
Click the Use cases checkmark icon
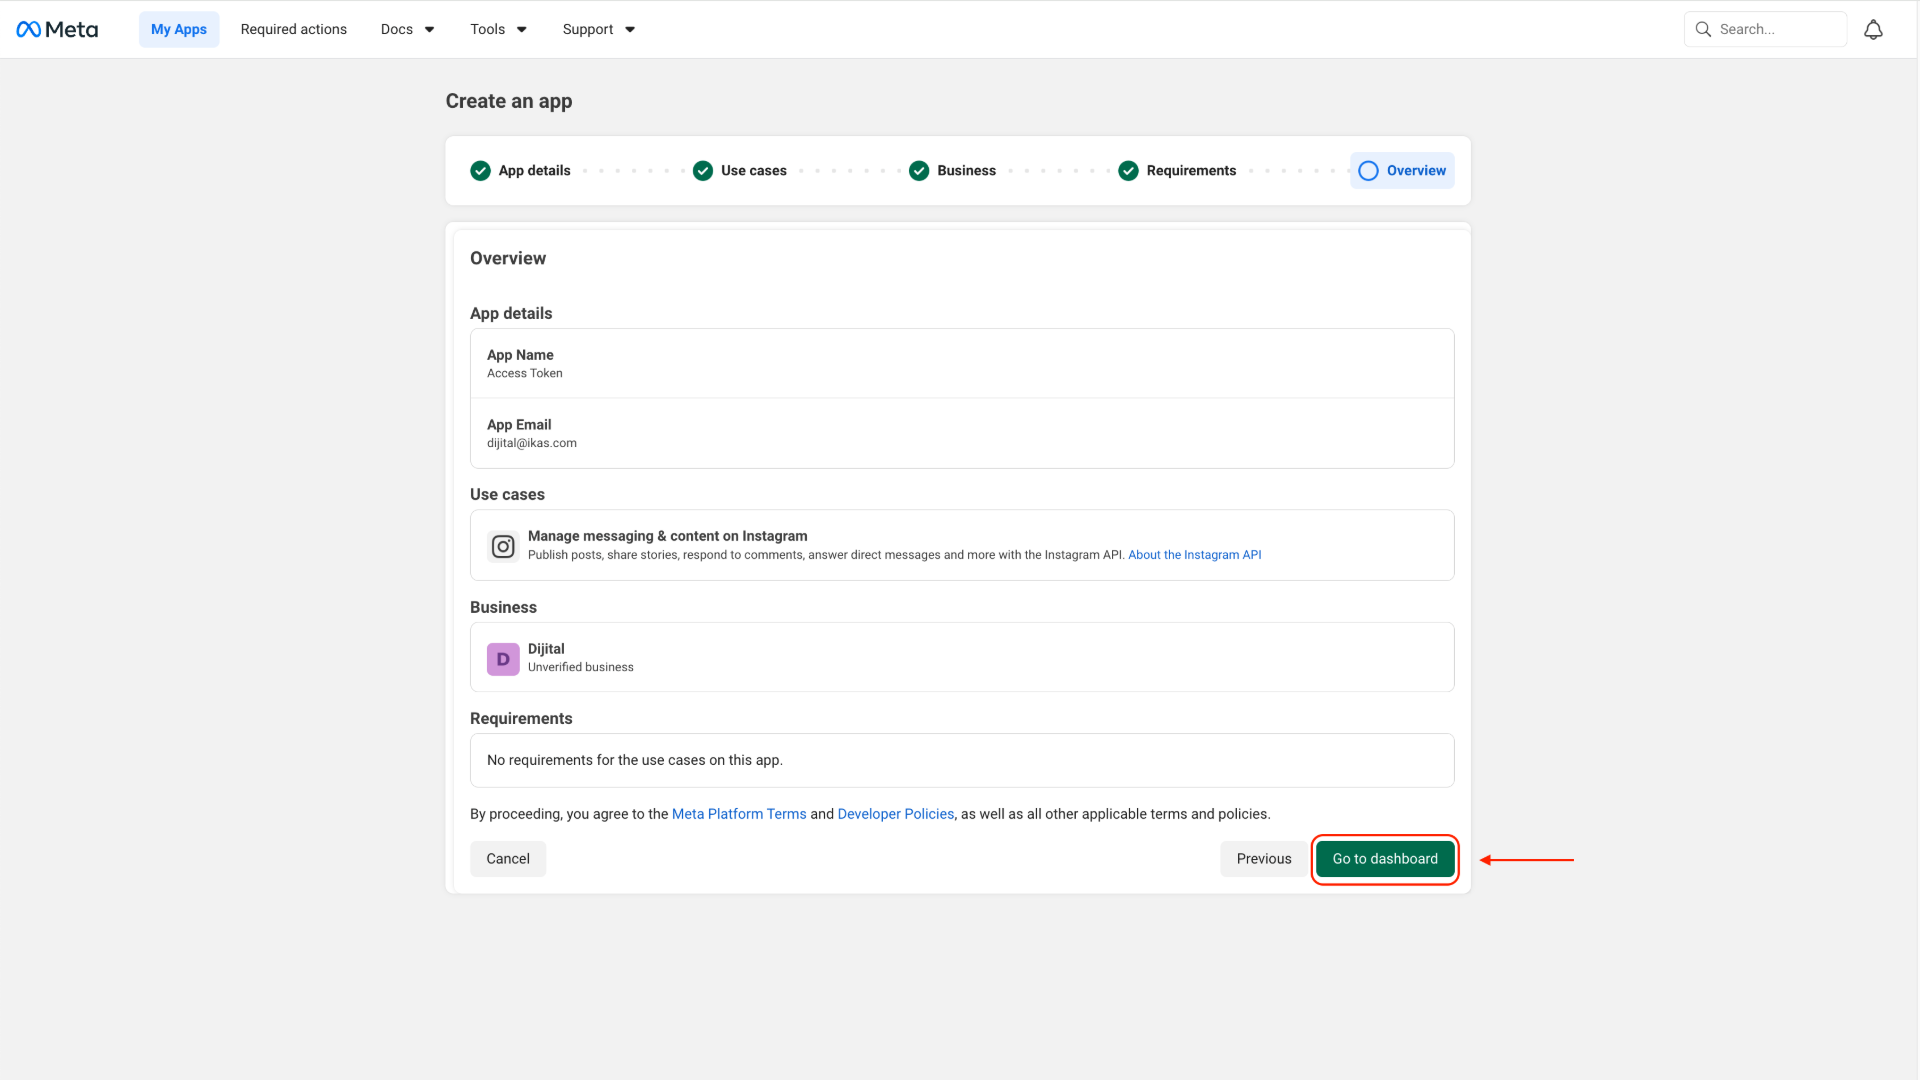[703, 171]
